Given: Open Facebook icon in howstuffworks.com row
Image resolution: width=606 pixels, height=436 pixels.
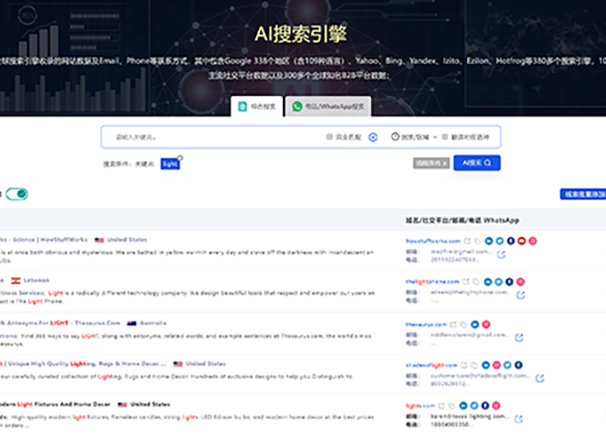Looking at the screenshot, I should (511, 241).
